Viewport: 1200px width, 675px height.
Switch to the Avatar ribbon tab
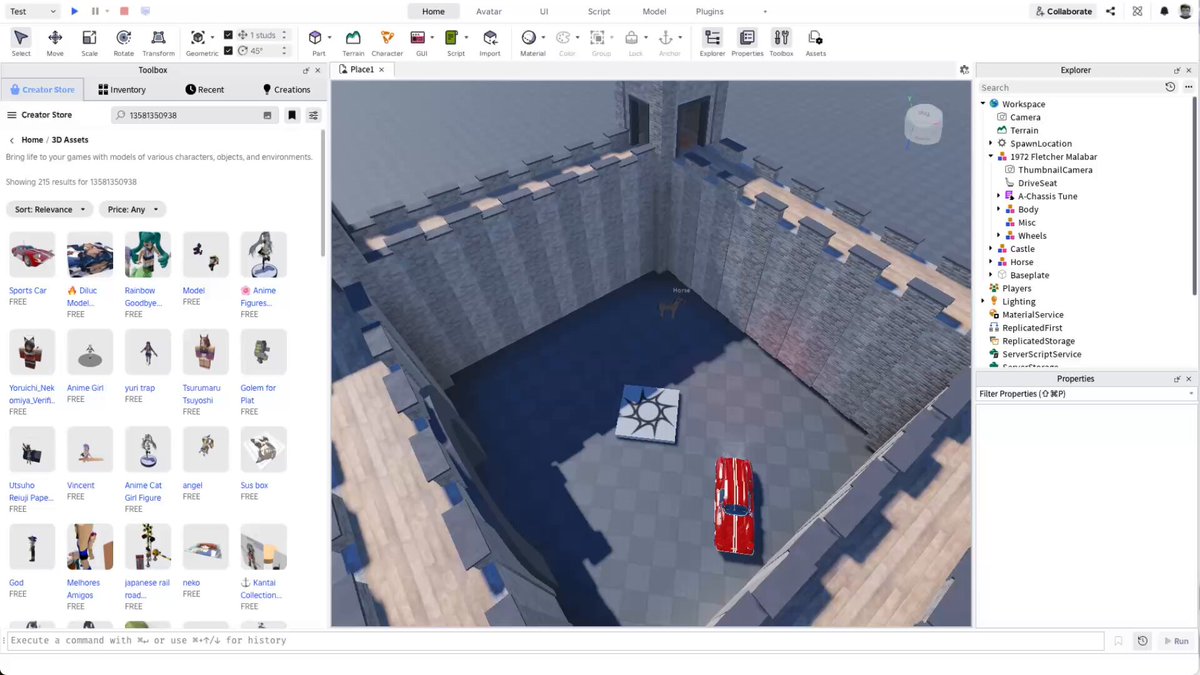tap(489, 11)
